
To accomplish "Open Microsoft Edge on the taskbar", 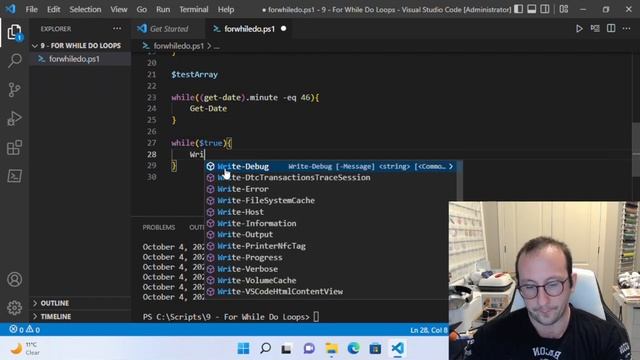I will point(353,348).
